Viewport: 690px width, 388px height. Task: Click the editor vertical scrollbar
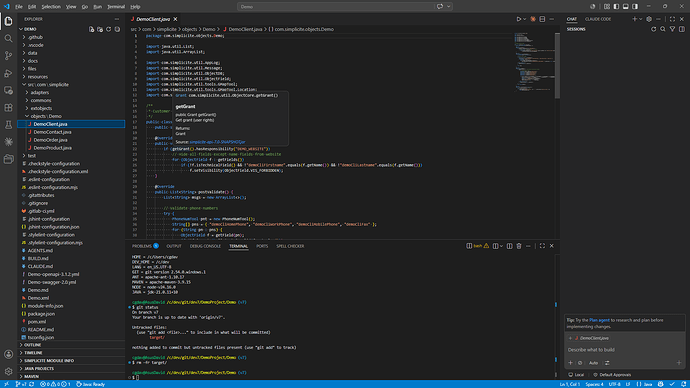point(557,66)
